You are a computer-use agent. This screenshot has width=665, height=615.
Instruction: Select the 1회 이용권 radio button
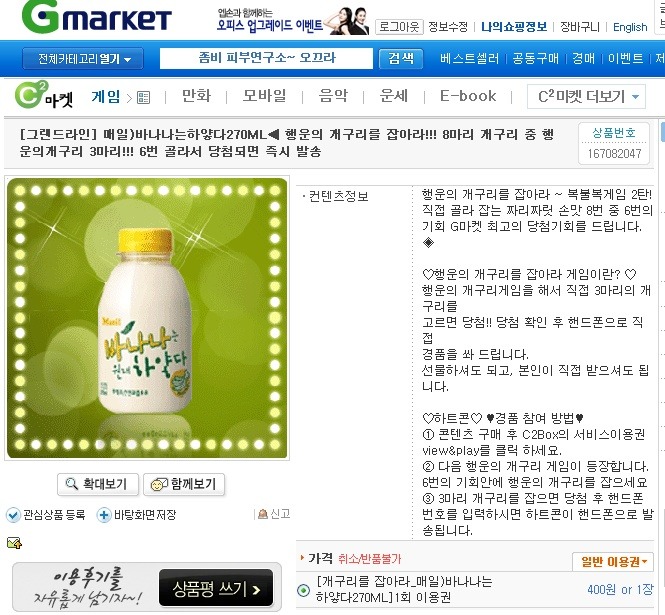point(303,590)
